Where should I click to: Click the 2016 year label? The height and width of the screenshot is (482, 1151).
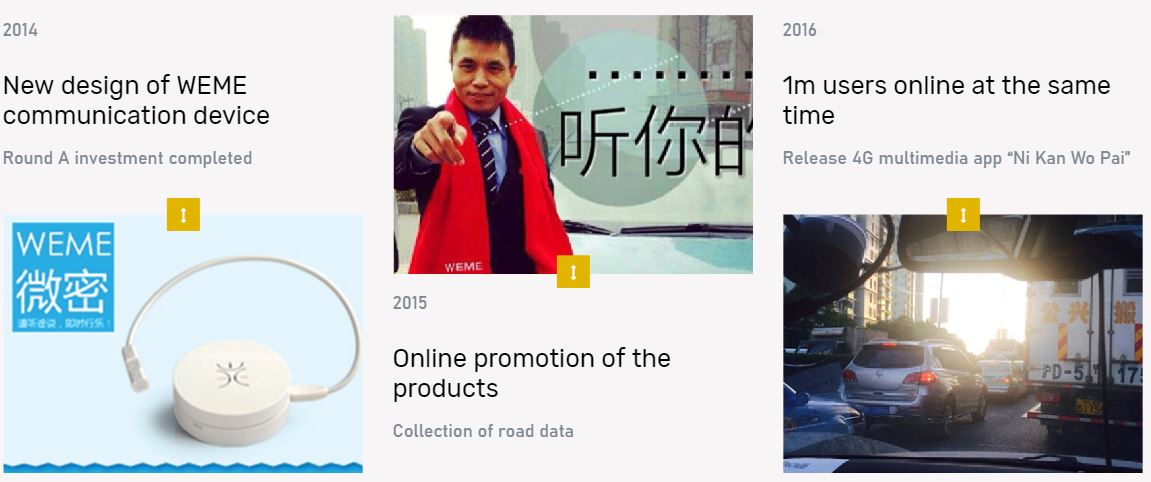pos(799,30)
